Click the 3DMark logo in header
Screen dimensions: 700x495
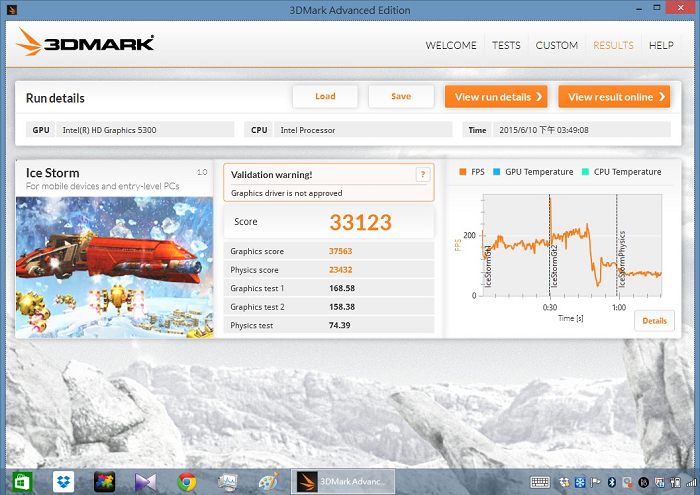[x=85, y=42]
